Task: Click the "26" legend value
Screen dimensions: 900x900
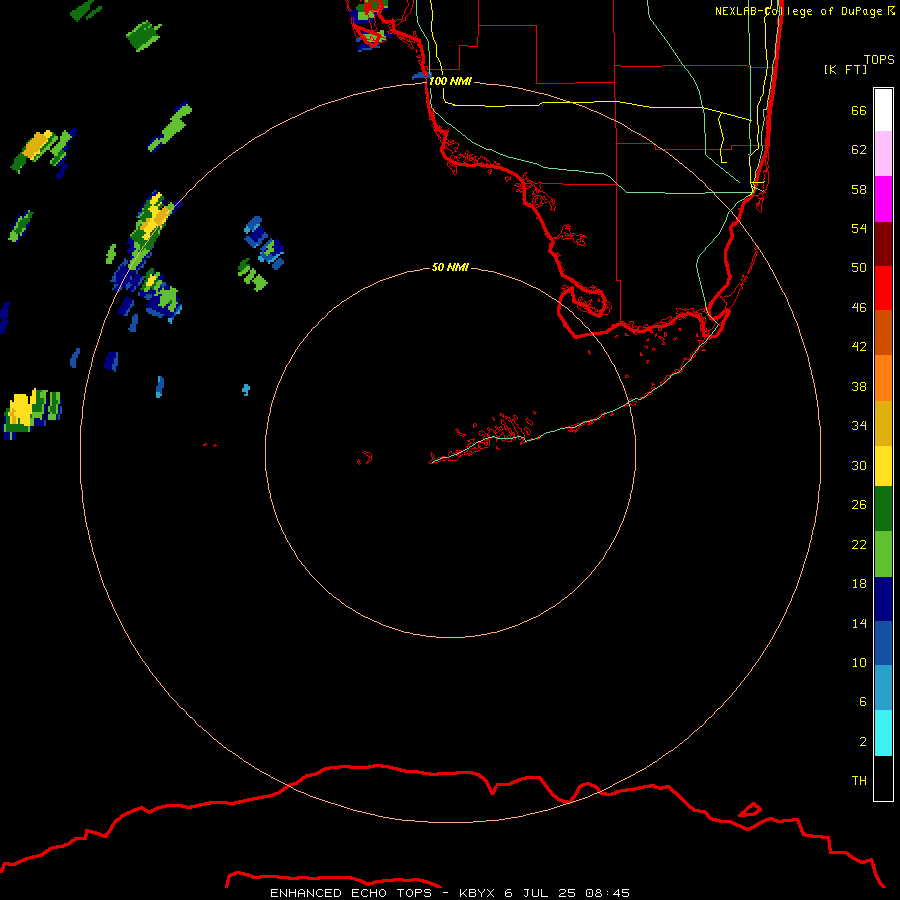Action: tap(859, 505)
